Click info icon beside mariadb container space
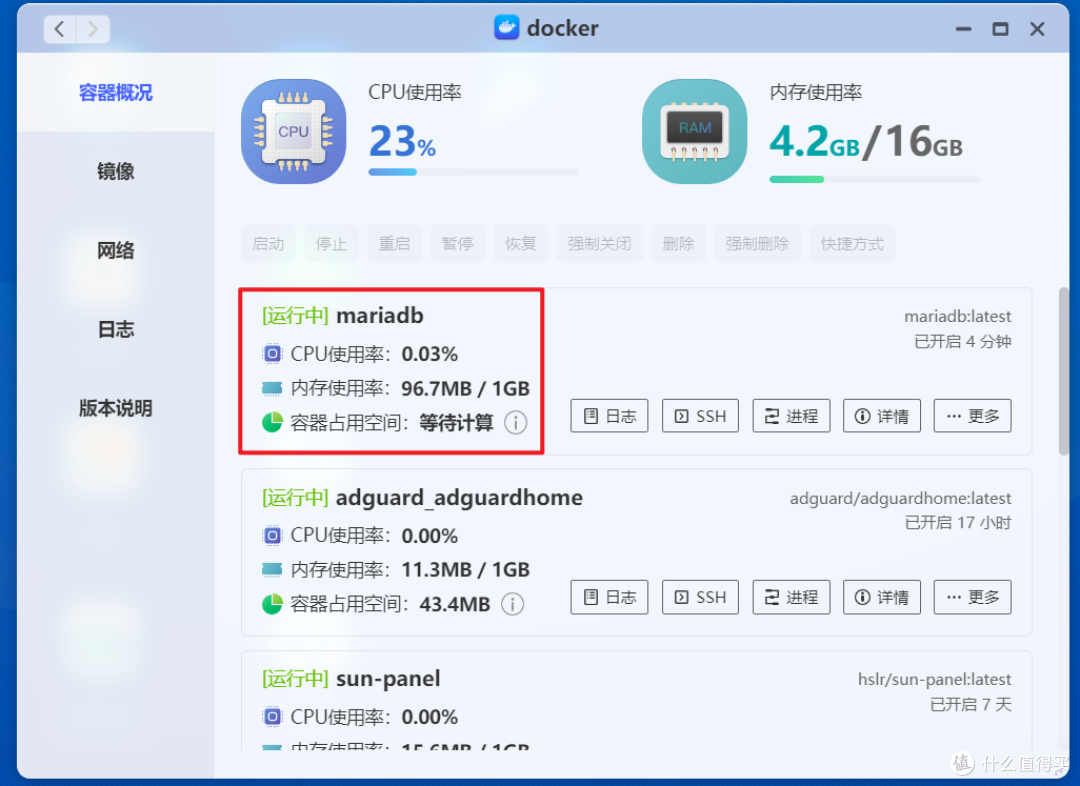Image resolution: width=1080 pixels, height=786 pixels. click(x=516, y=422)
